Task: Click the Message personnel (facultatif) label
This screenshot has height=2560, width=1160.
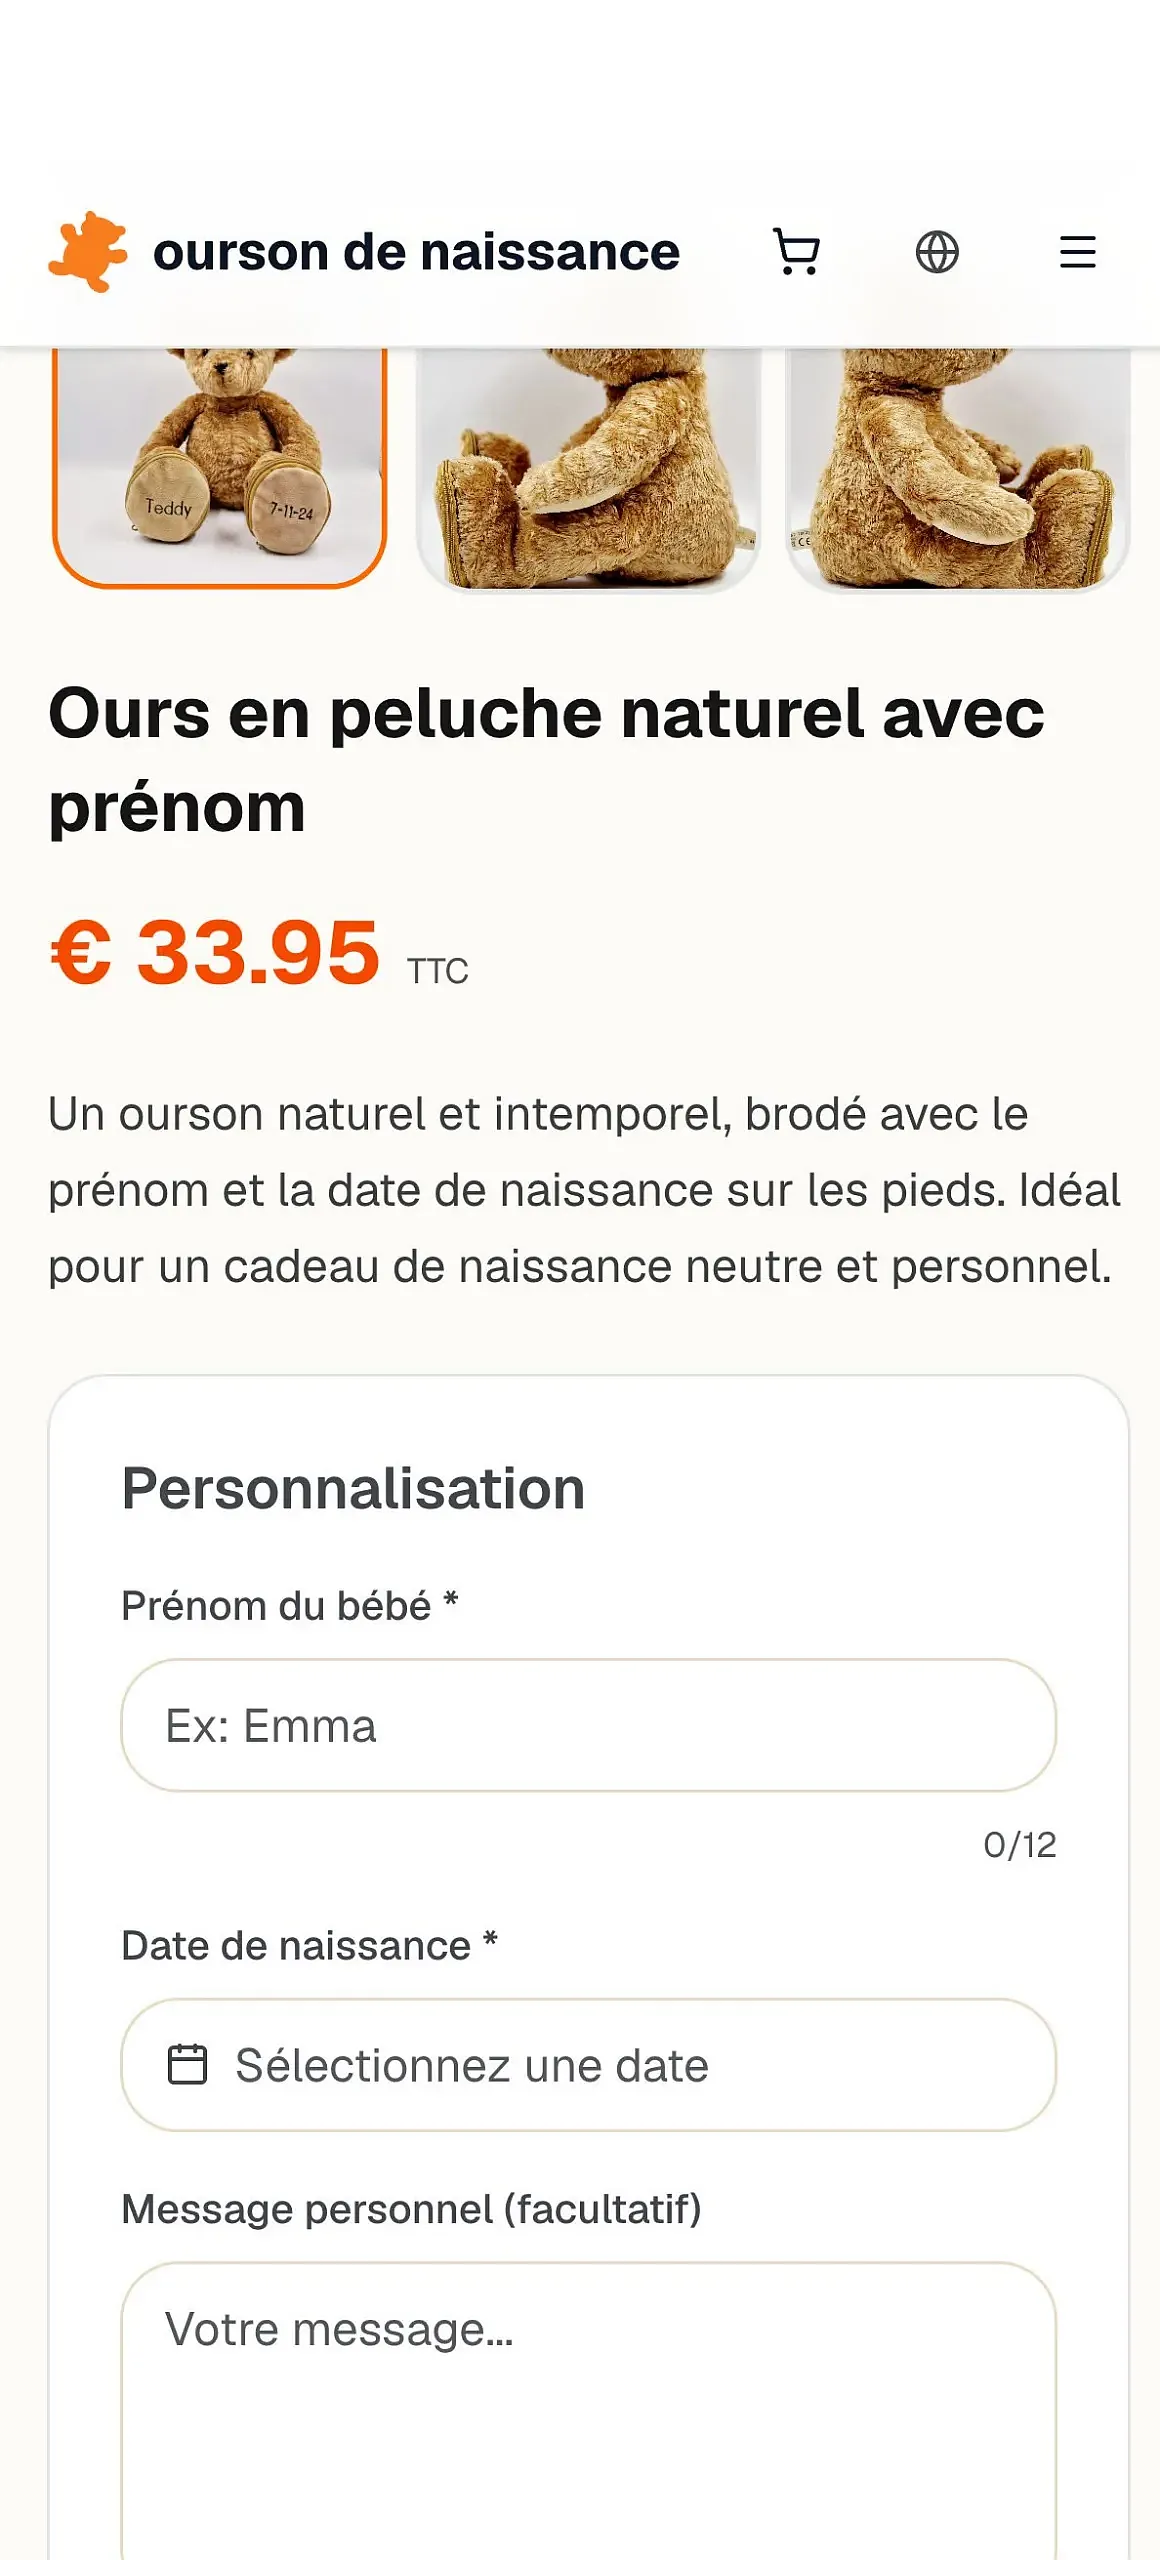Action: click(x=411, y=2209)
